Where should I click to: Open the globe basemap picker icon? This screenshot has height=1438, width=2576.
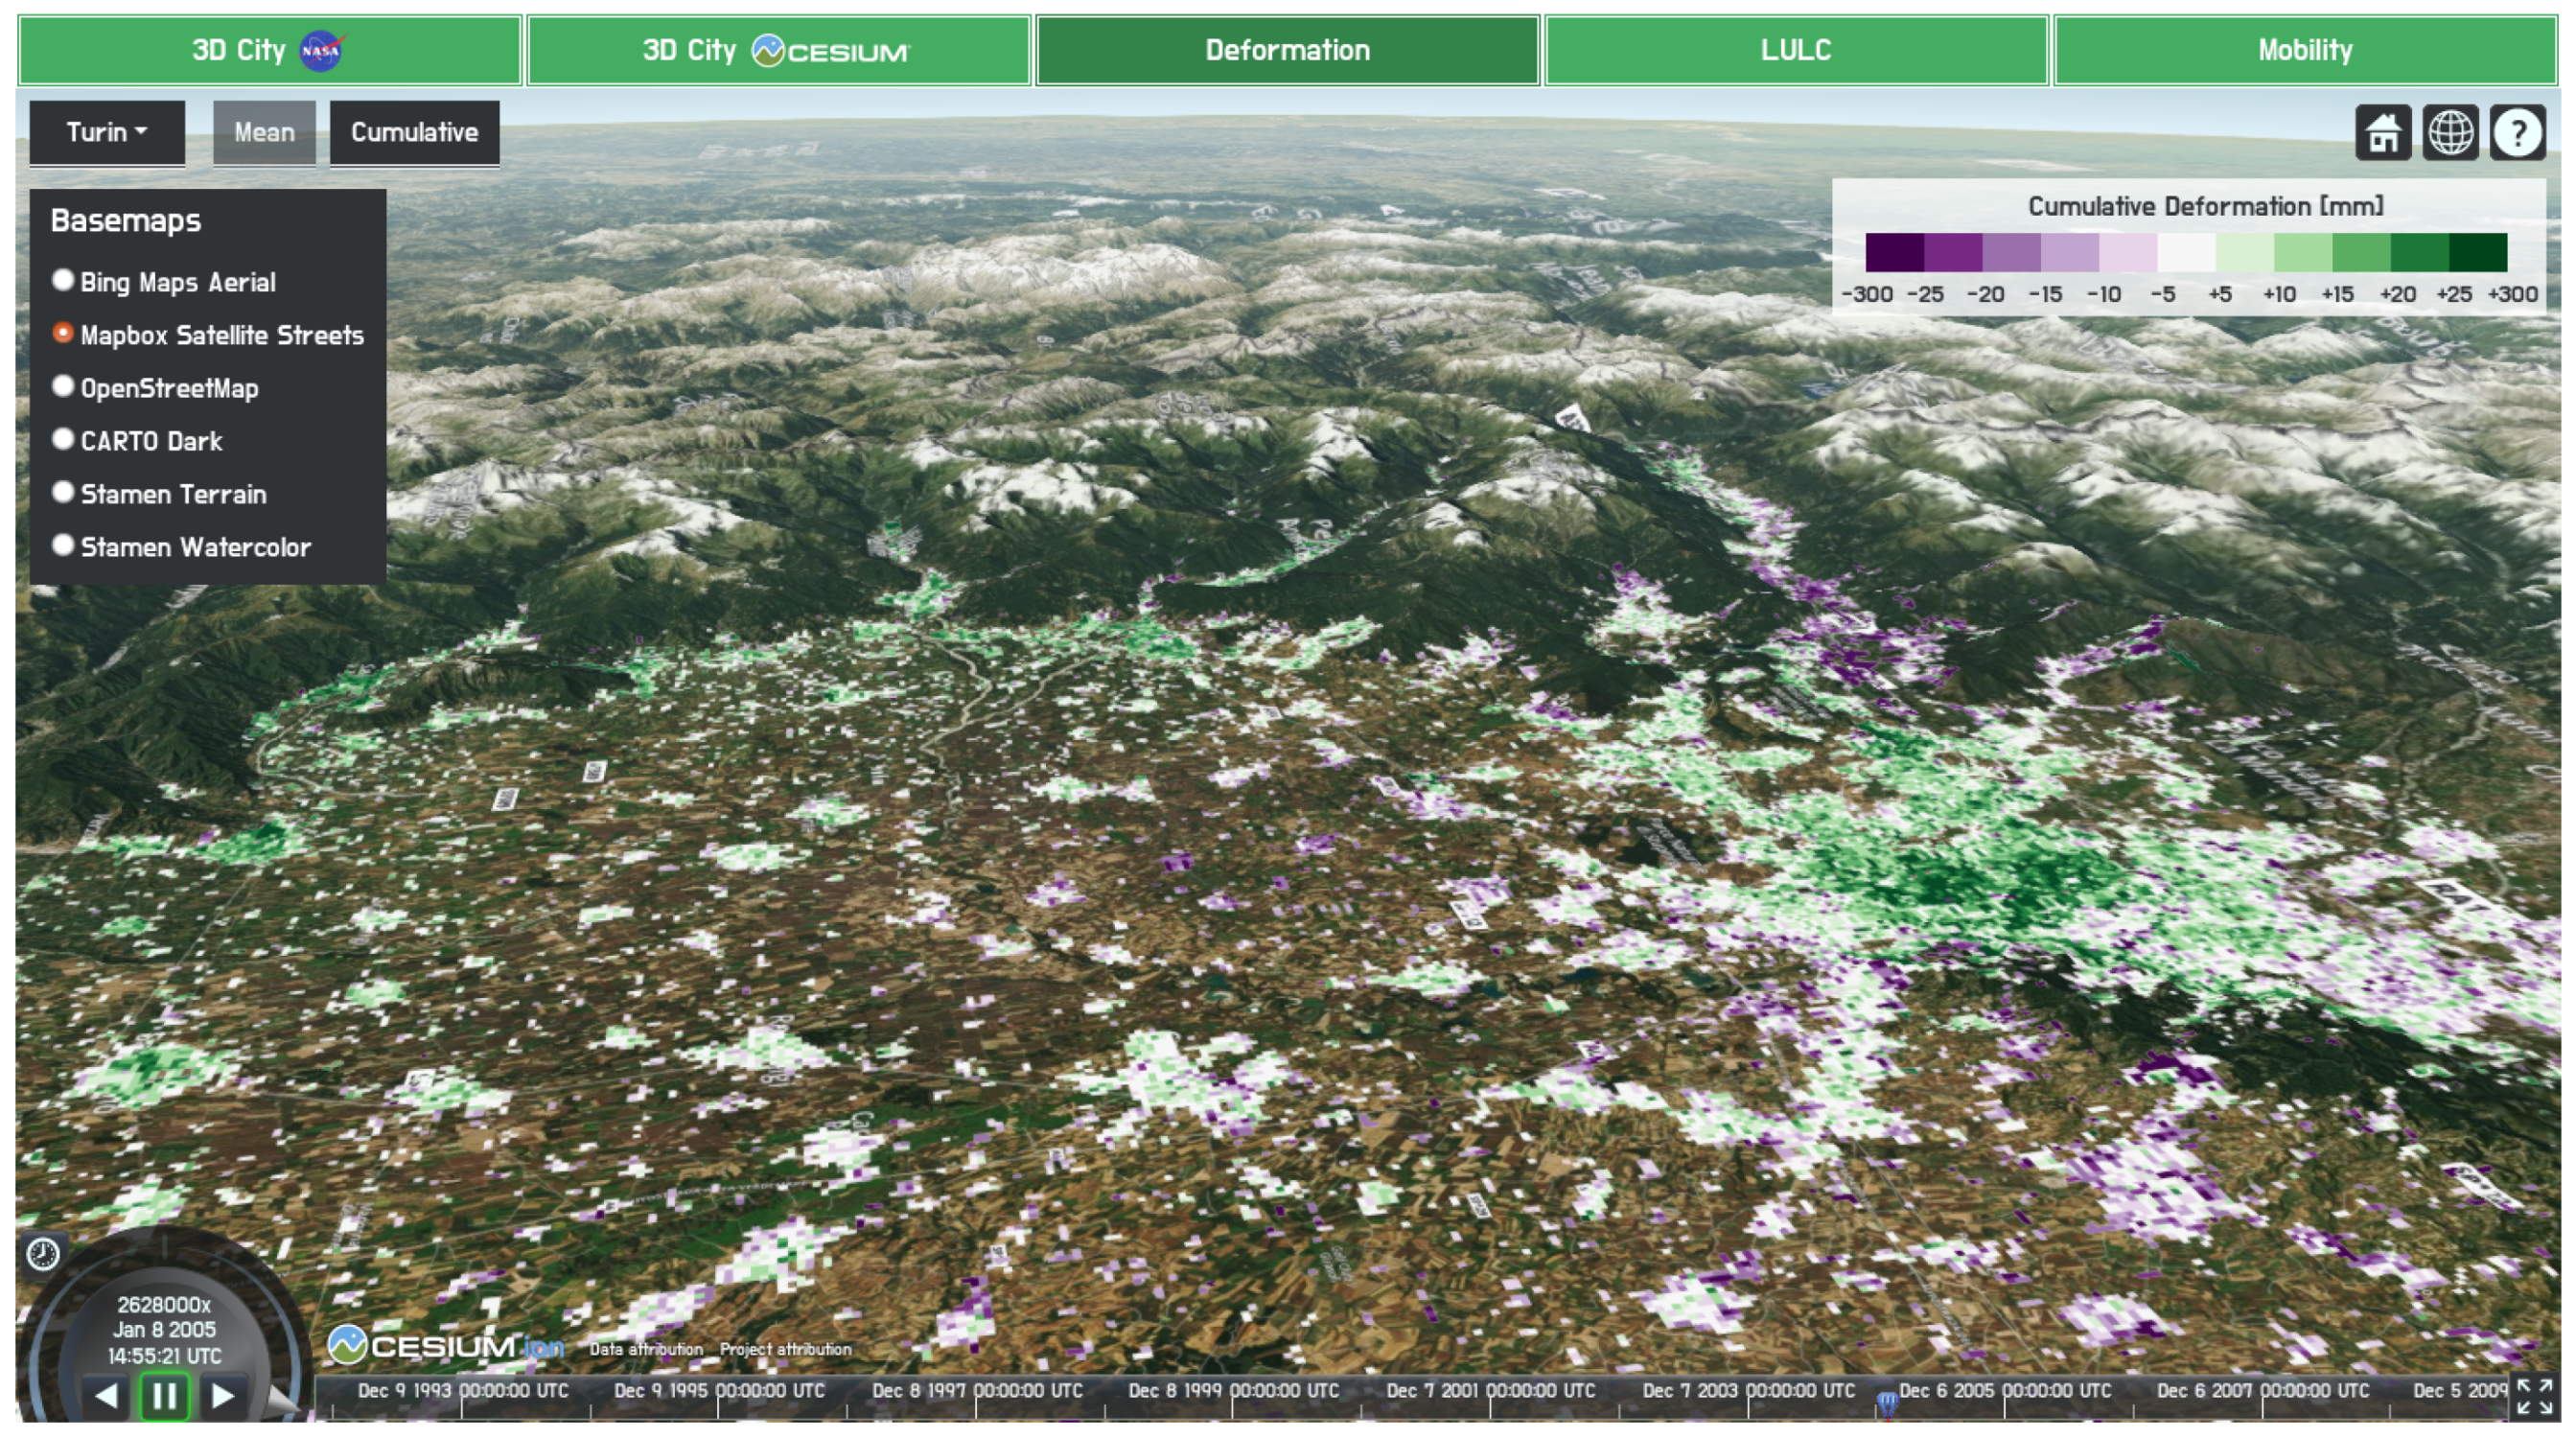pos(2449,132)
